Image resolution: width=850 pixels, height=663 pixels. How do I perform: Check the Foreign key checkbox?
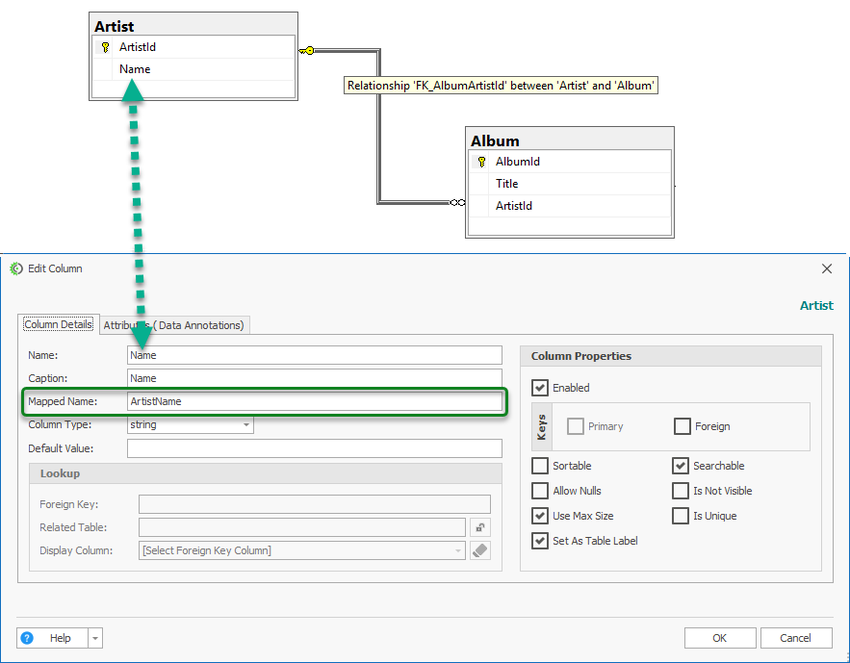682,426
